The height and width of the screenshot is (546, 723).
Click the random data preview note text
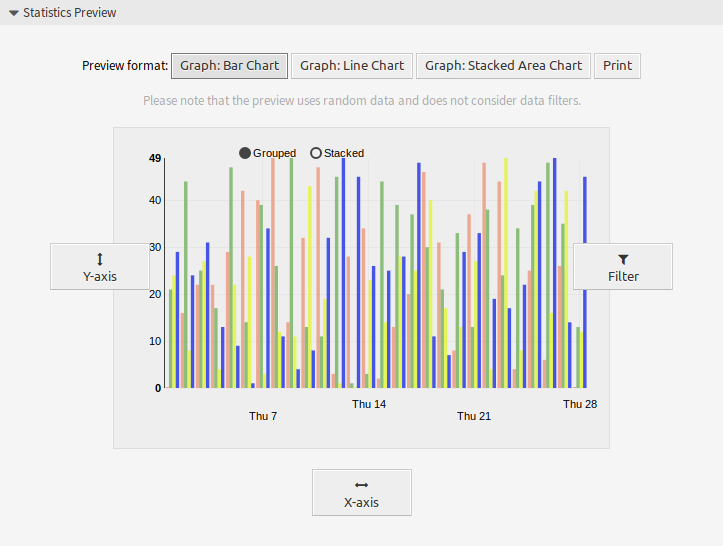(x=362, y=101)
